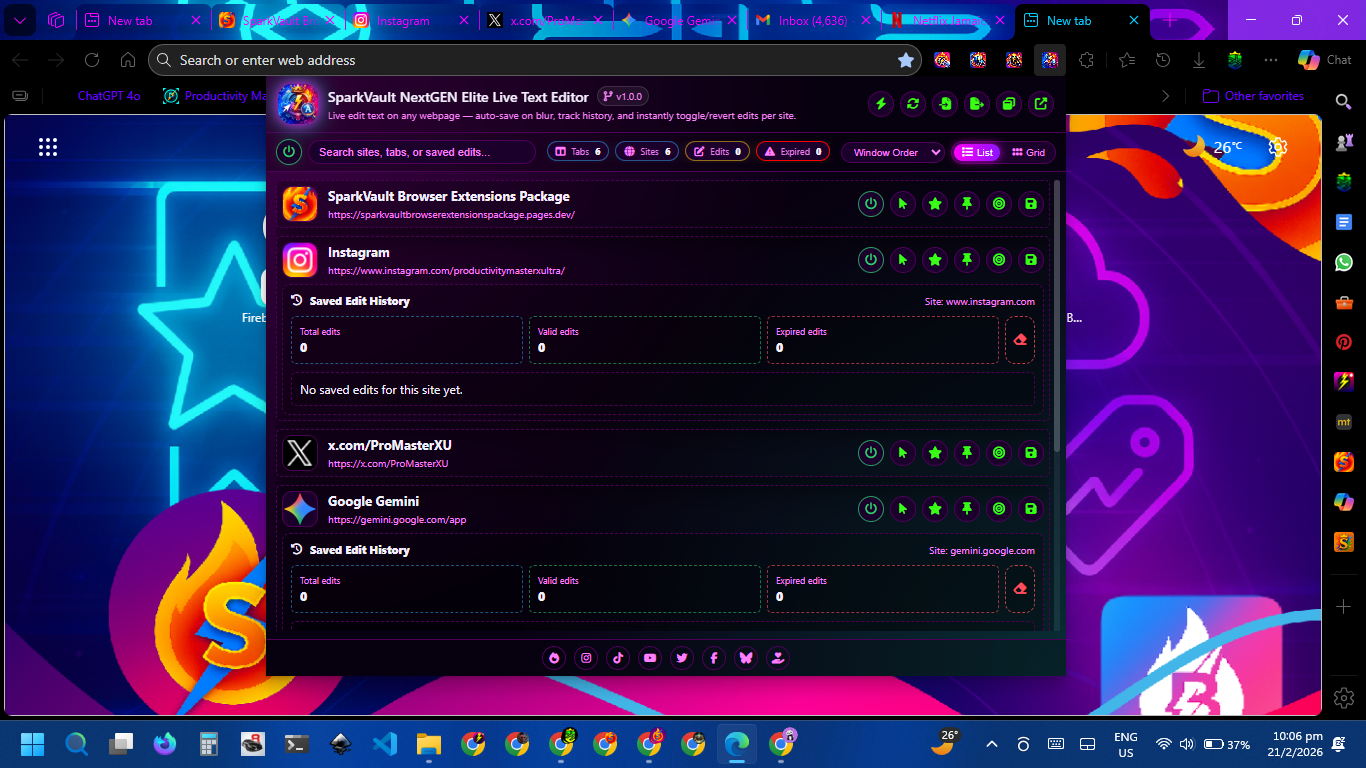Switch to the Instagram browser tab
Viewport: 1366px width, 768px height.
[403, 20]
